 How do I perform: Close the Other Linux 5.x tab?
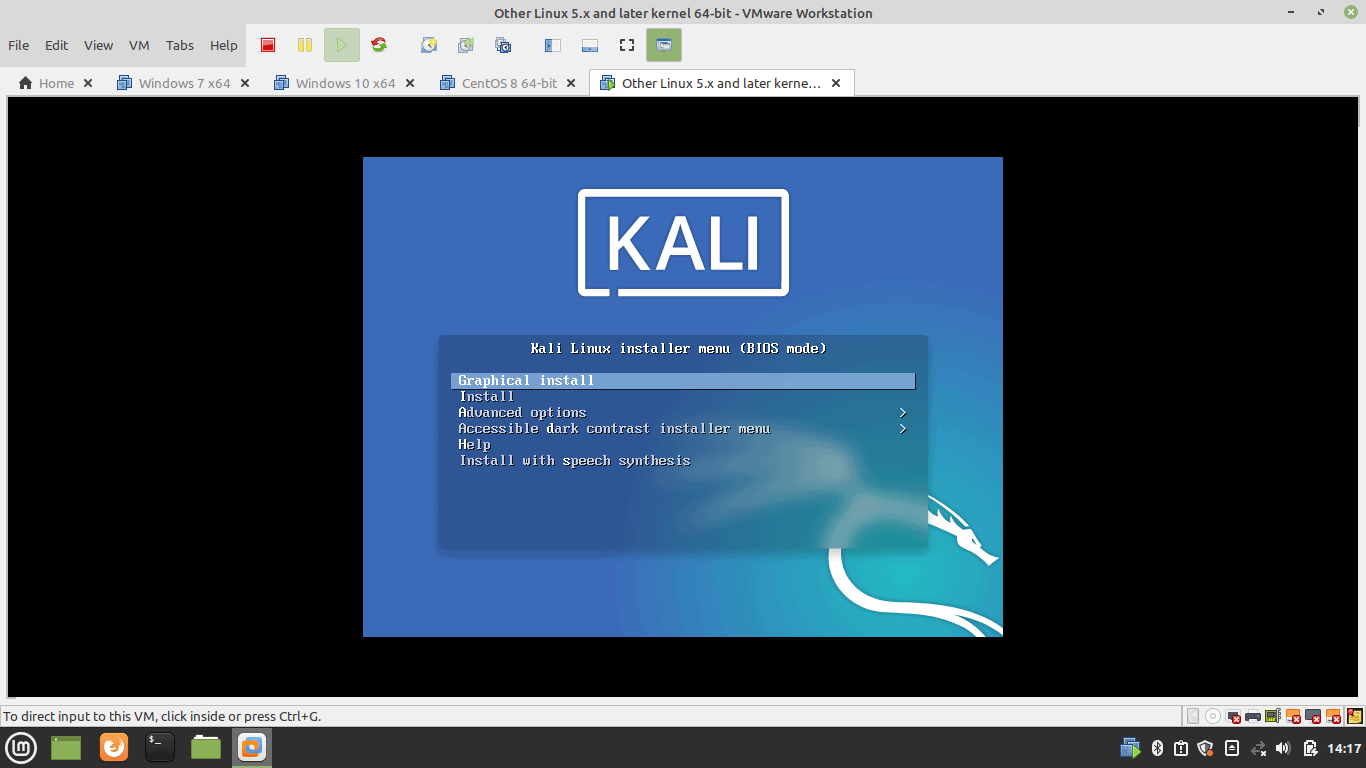837,83
